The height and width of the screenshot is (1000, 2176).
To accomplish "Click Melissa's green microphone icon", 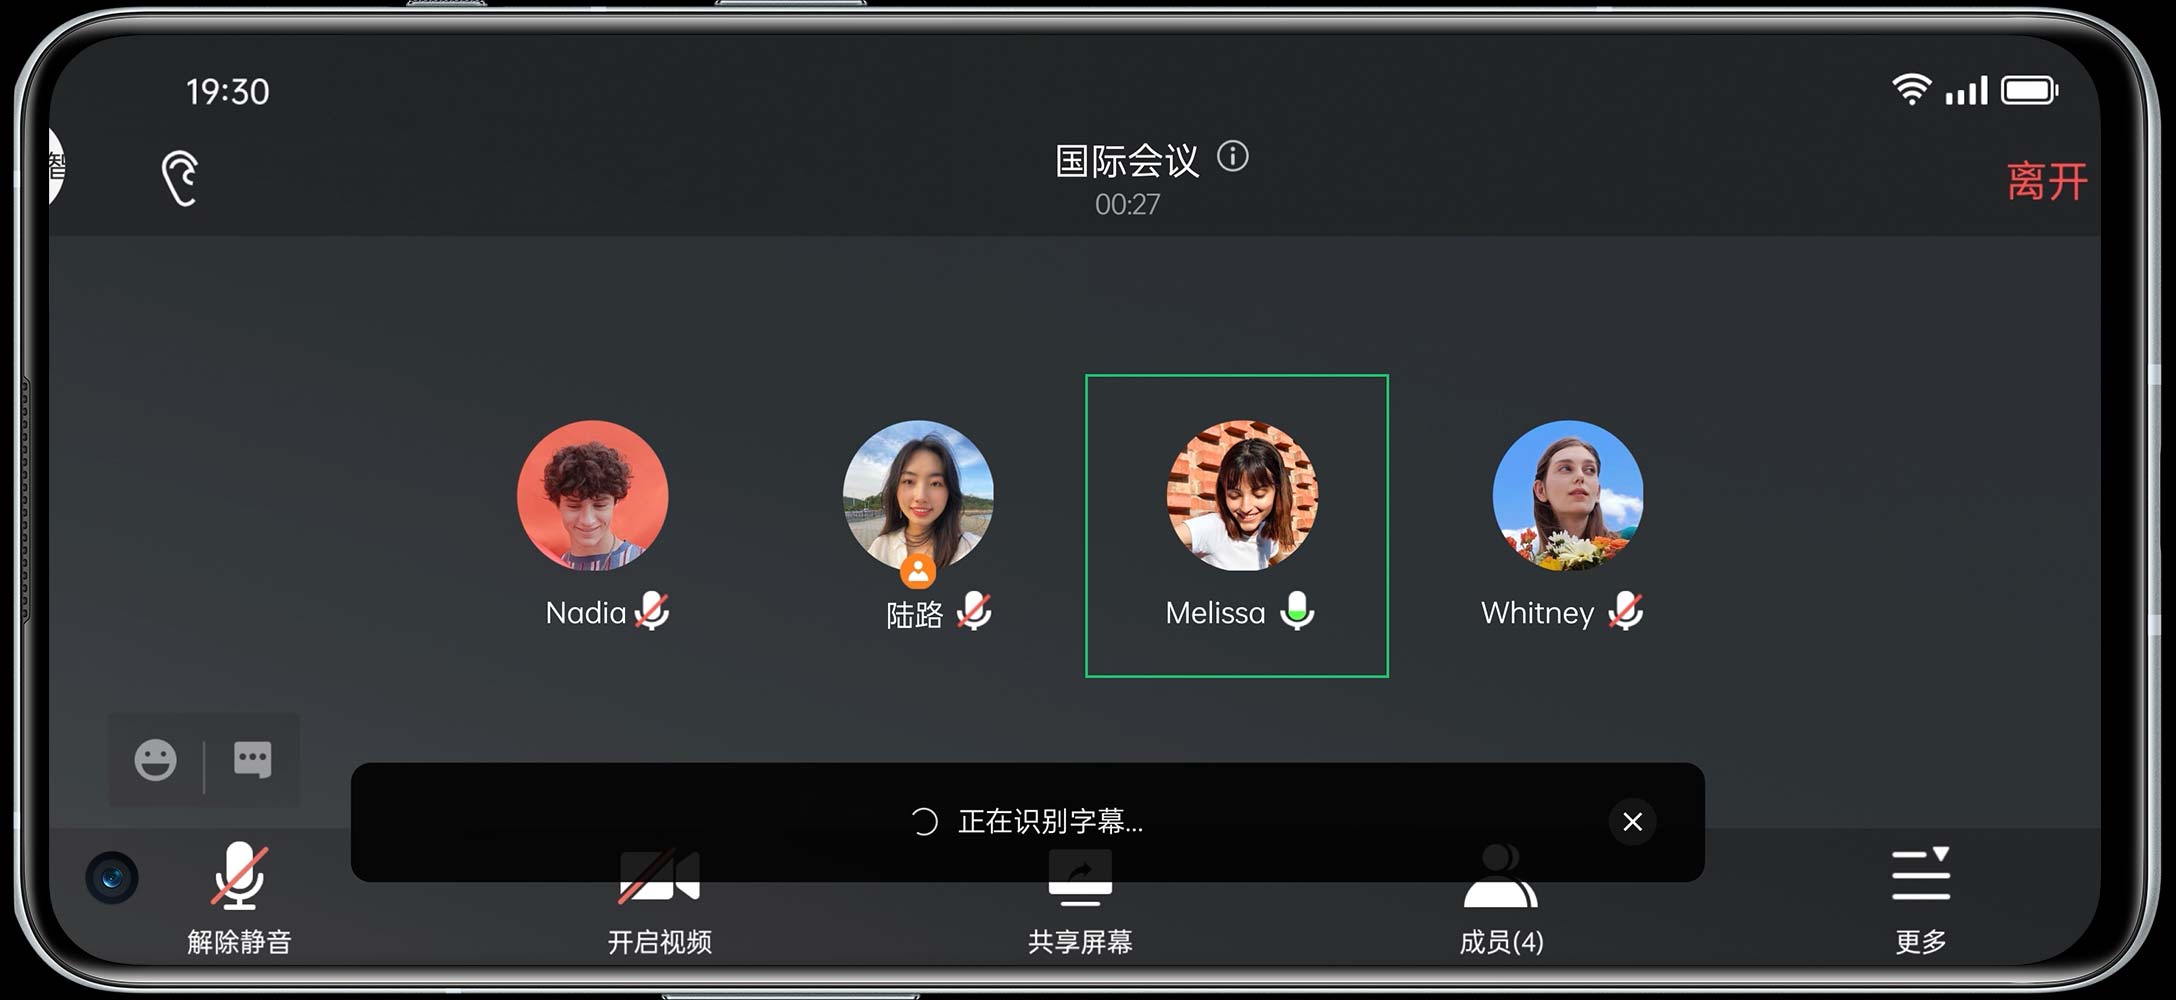I will pos(1297,610).
